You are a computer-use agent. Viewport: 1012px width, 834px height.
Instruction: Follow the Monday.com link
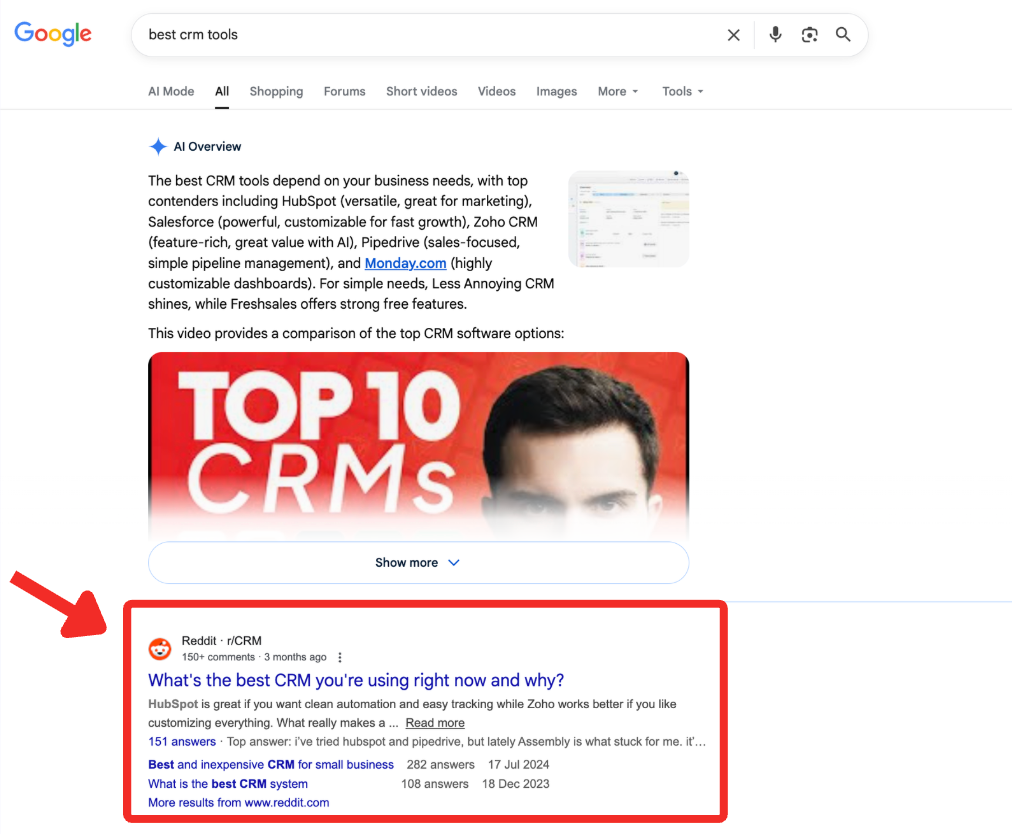405,263
